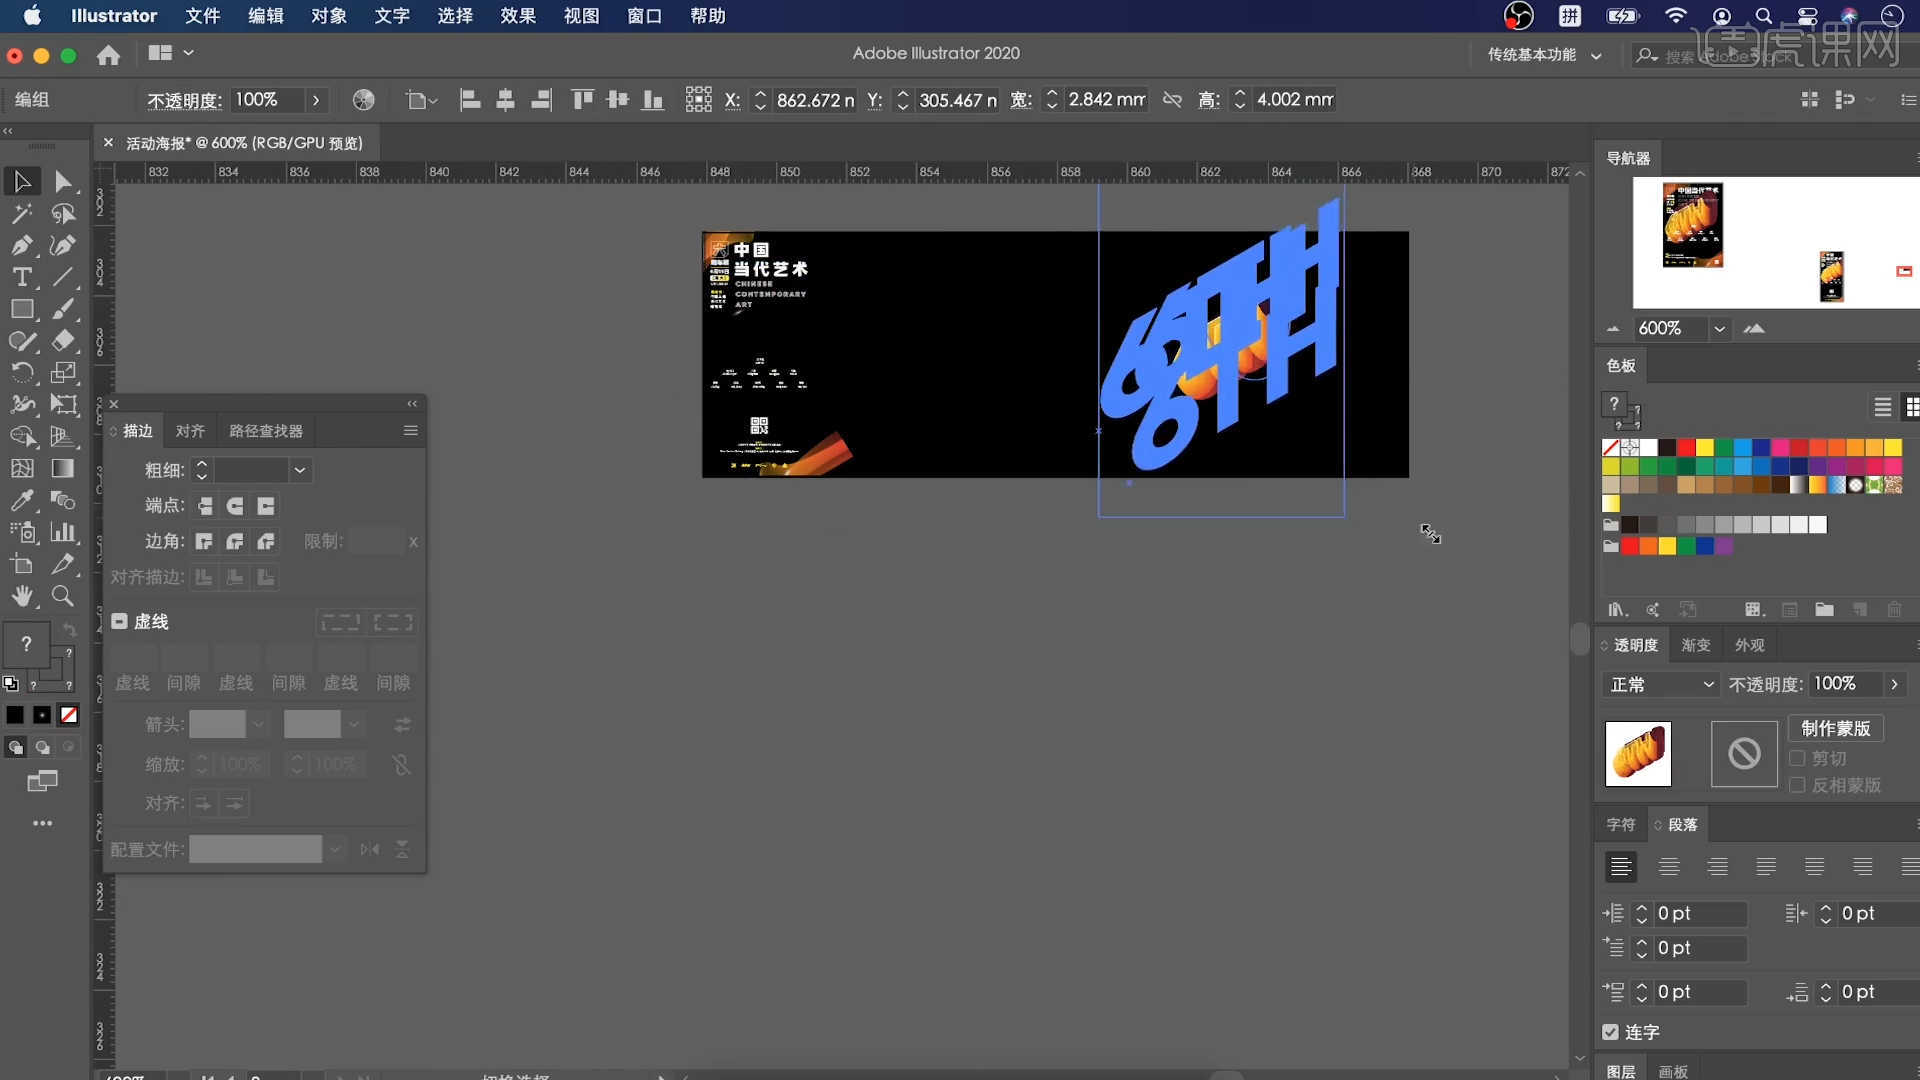The image size is (1920, 1080).
Task: Select the red swatch in top row
Action: click(x=1686, y=447)
